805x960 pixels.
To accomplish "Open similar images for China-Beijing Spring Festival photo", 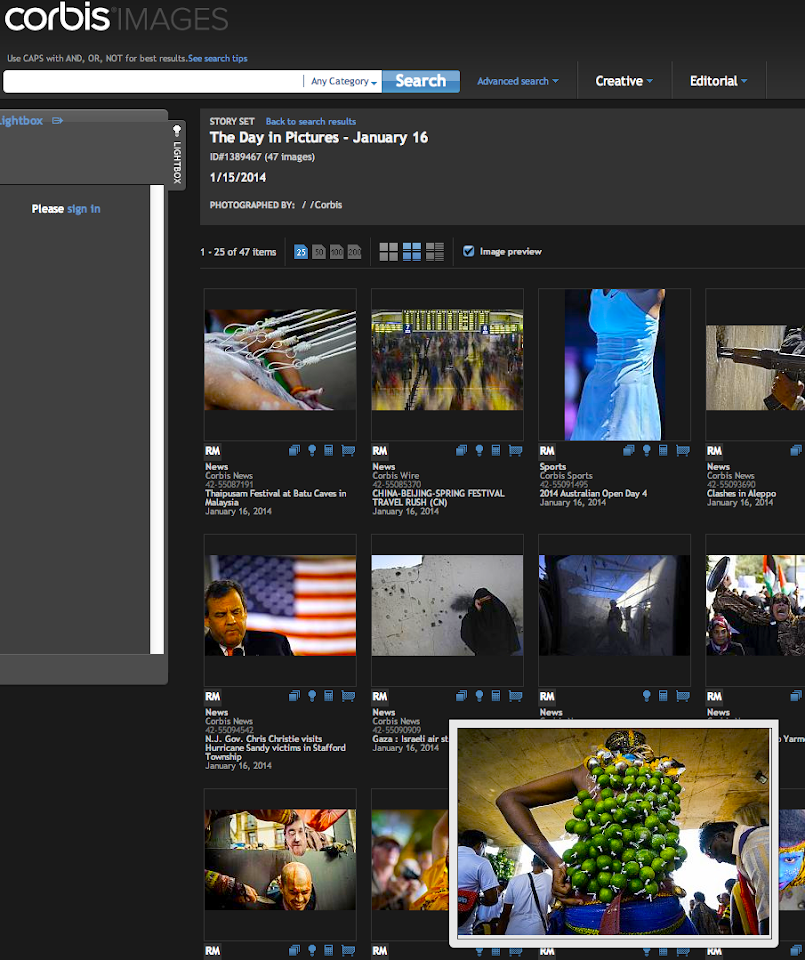I will pyautogui.click(x=462, y=451).
